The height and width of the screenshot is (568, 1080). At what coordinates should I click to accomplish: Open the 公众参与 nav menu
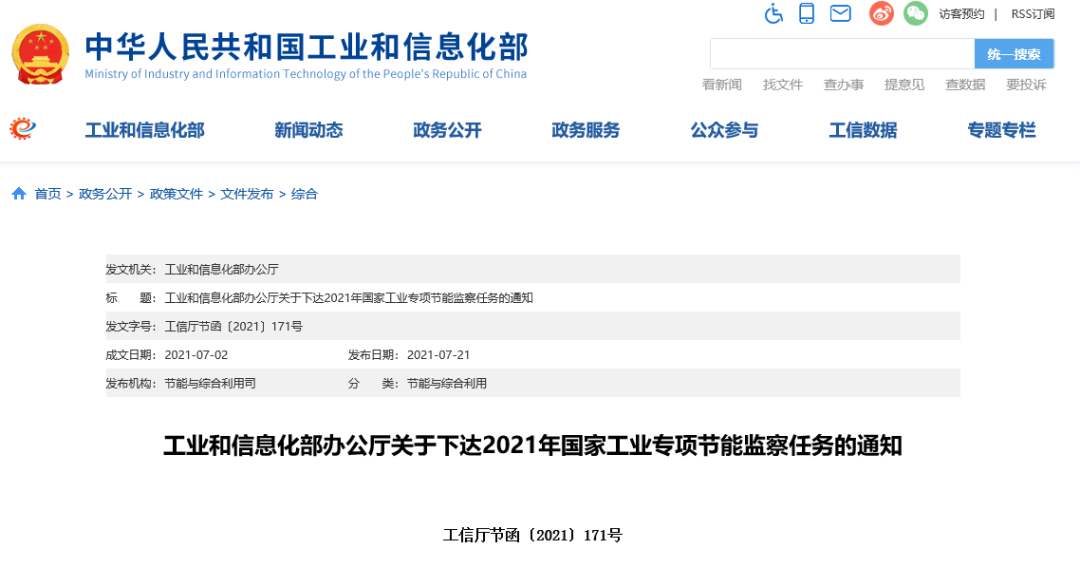[x=725, y=130]
